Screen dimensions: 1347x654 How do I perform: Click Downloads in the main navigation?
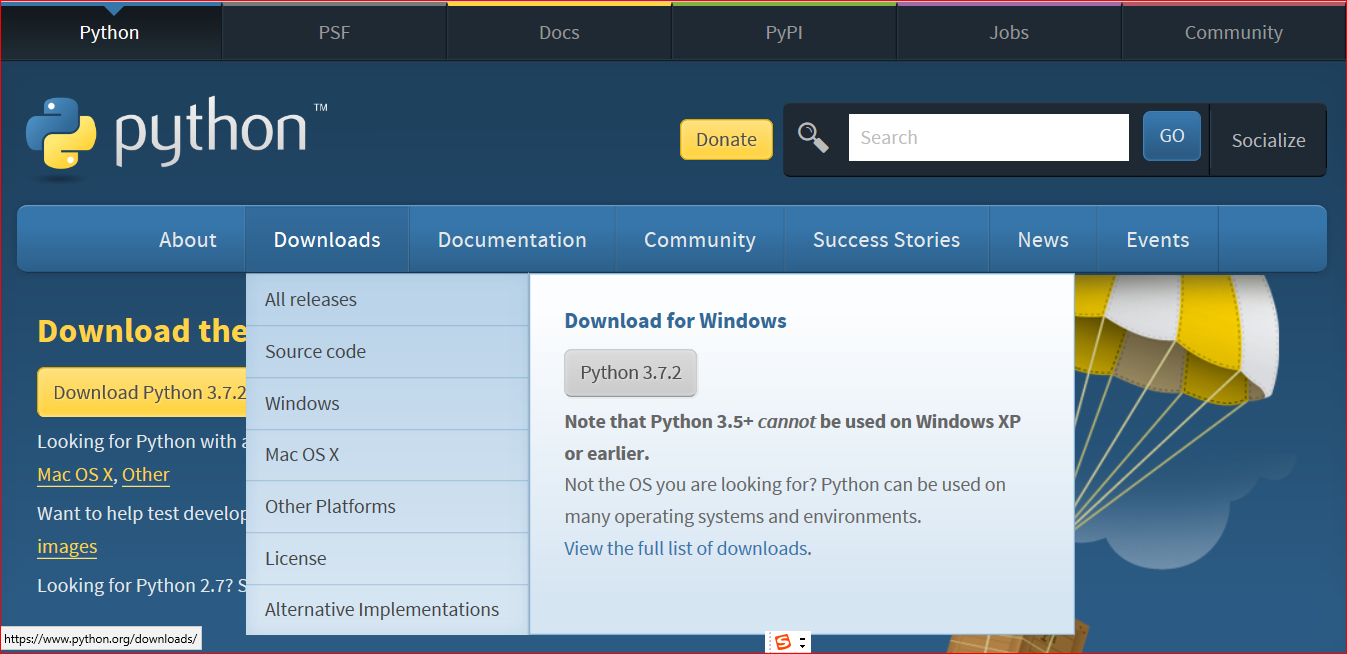[x=327, y=240]
